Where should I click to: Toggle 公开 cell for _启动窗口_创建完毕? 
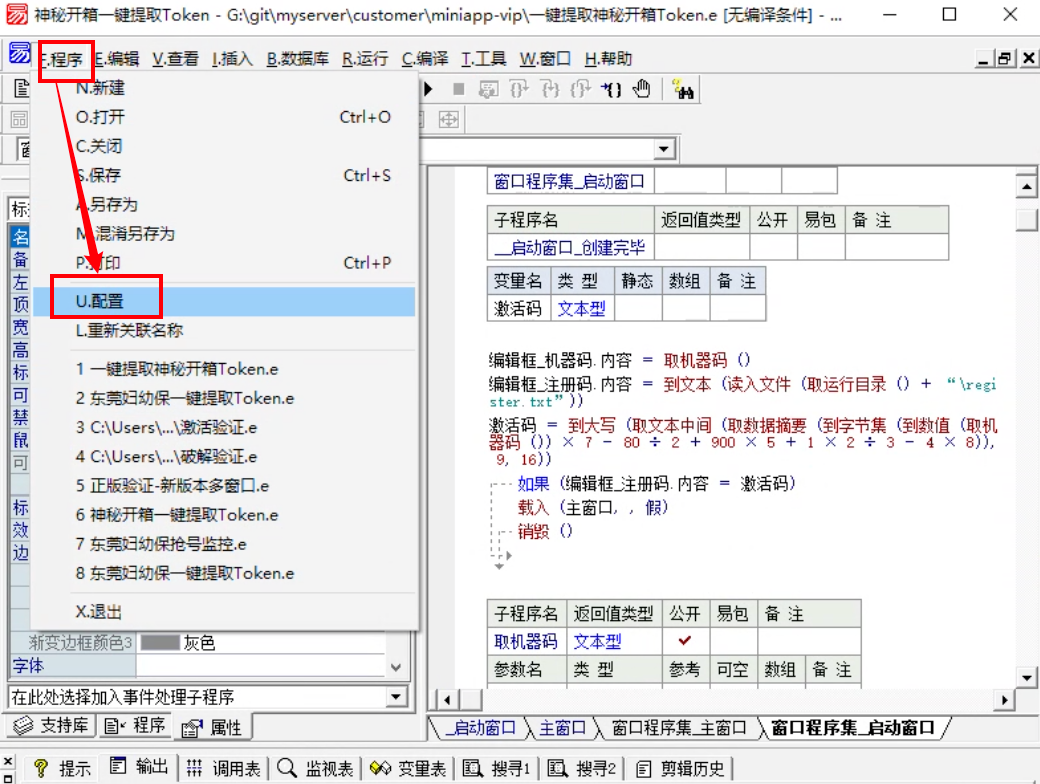tap(771, 247)
